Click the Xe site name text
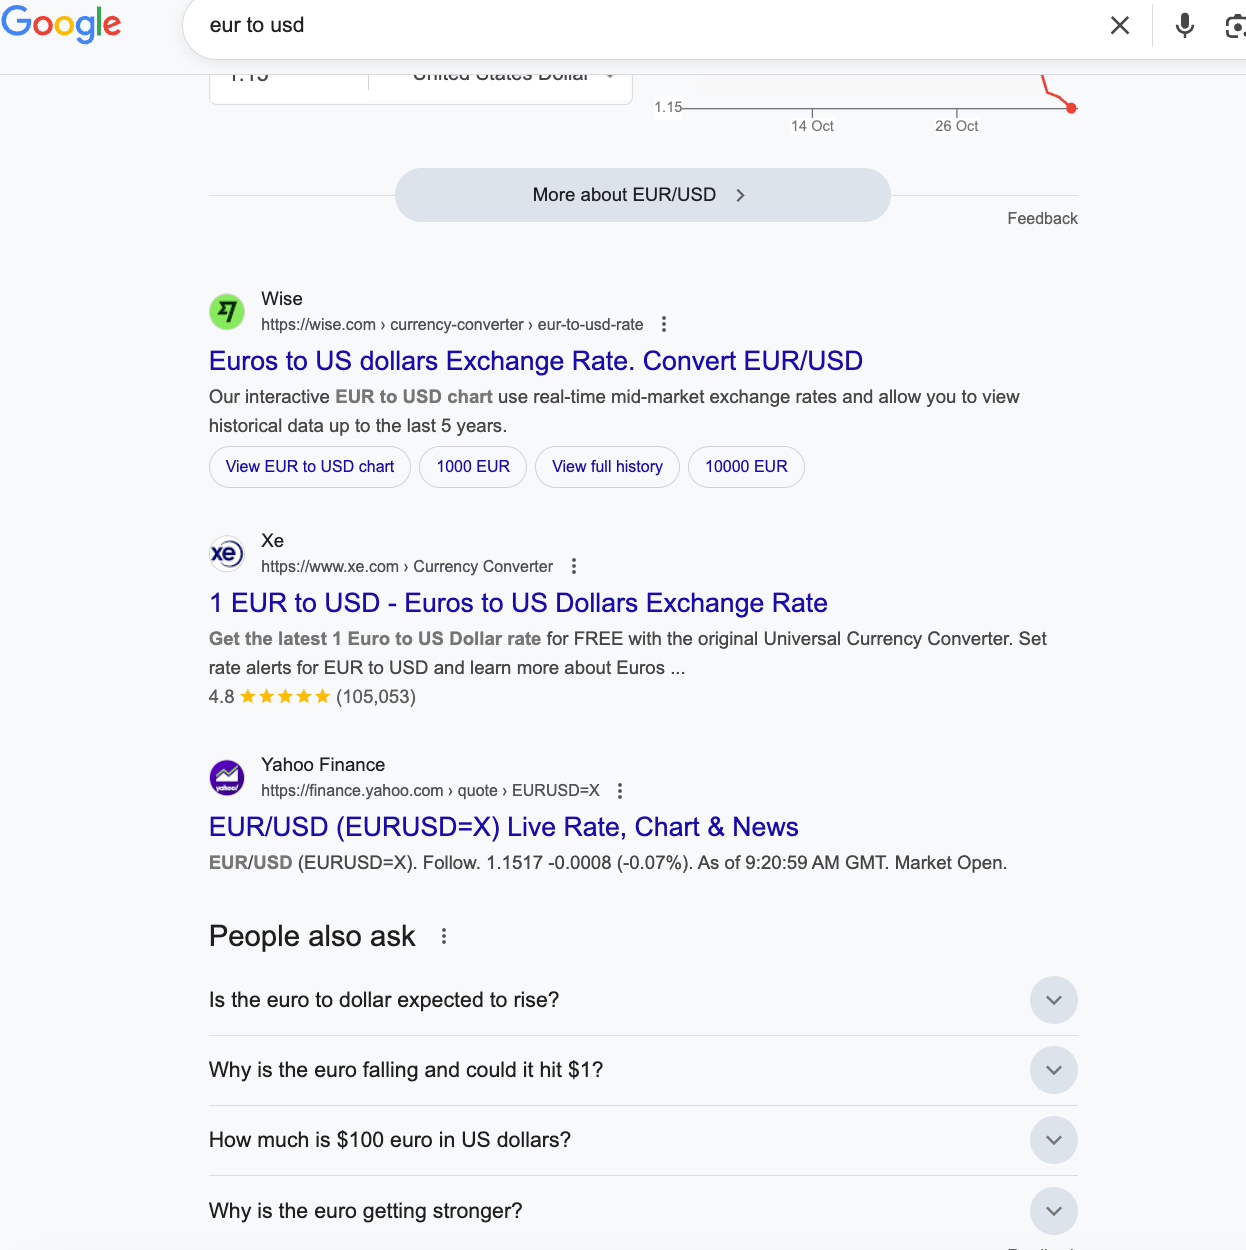This screenshot has height=1250, width=1246. 272,541
